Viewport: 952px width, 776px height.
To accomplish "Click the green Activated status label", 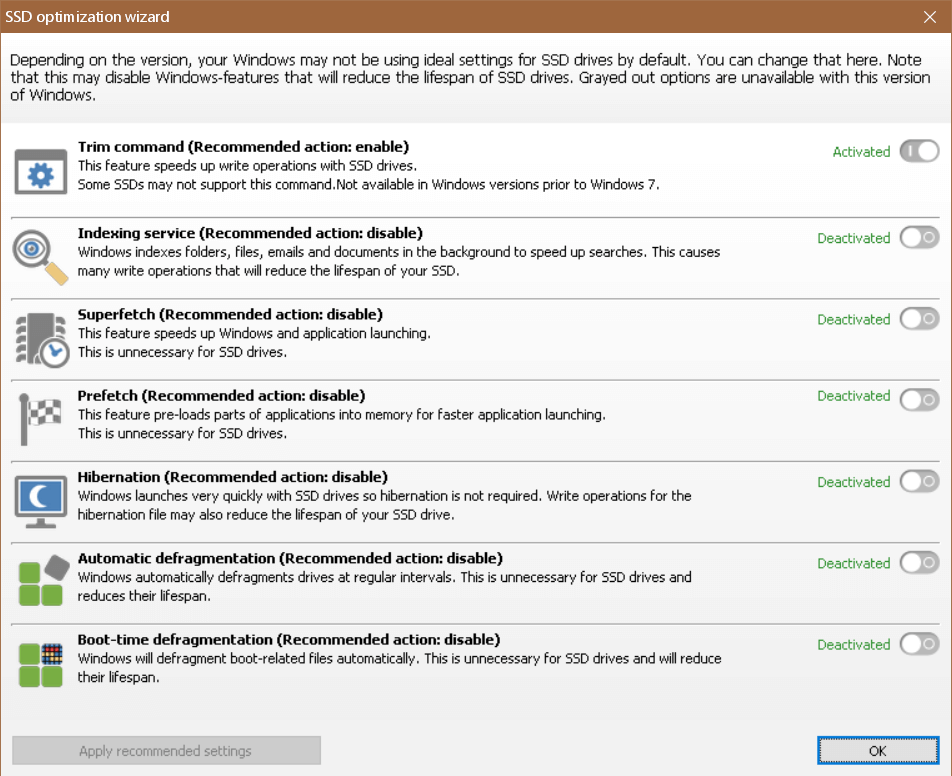I will tap(861, 152).
